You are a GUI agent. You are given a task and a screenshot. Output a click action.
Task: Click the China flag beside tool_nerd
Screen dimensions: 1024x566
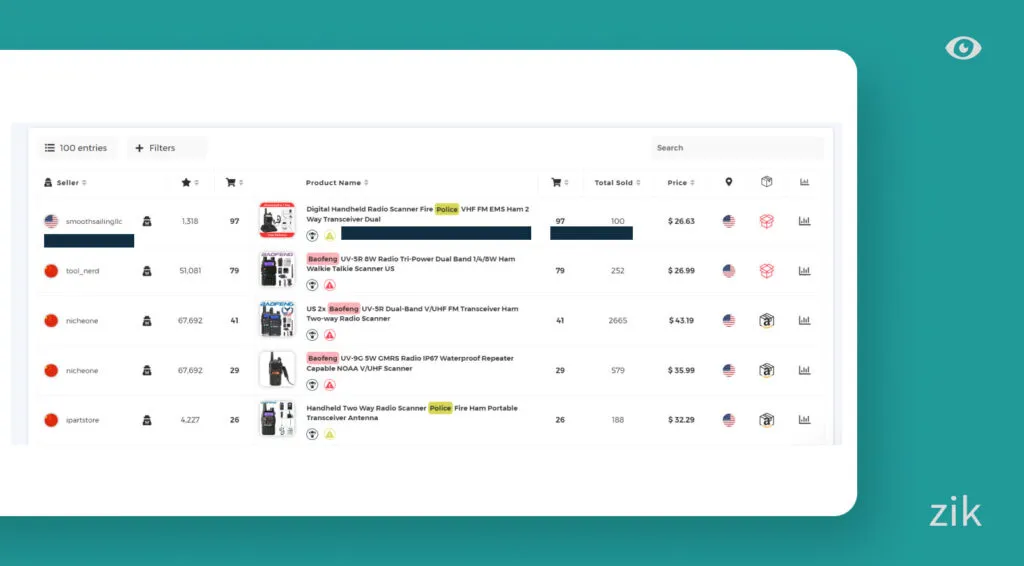51,271
